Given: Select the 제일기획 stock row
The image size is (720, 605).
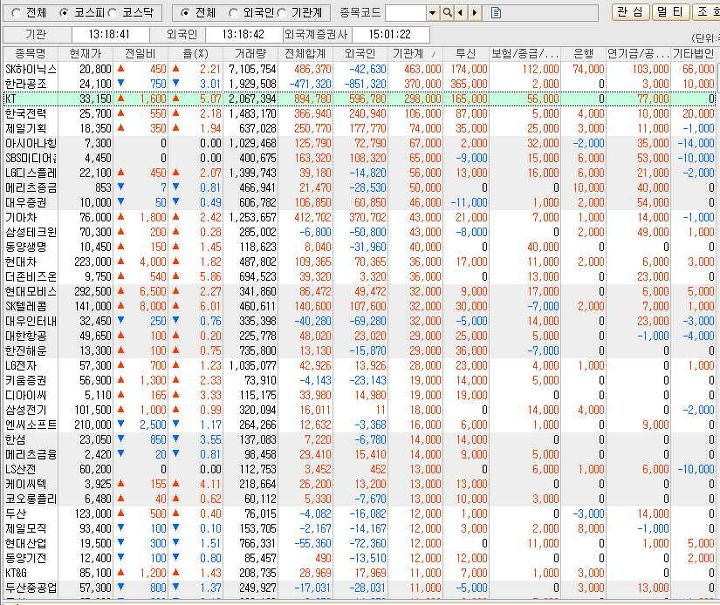Looking at the screenshot, I should click(x=360, y=129).
